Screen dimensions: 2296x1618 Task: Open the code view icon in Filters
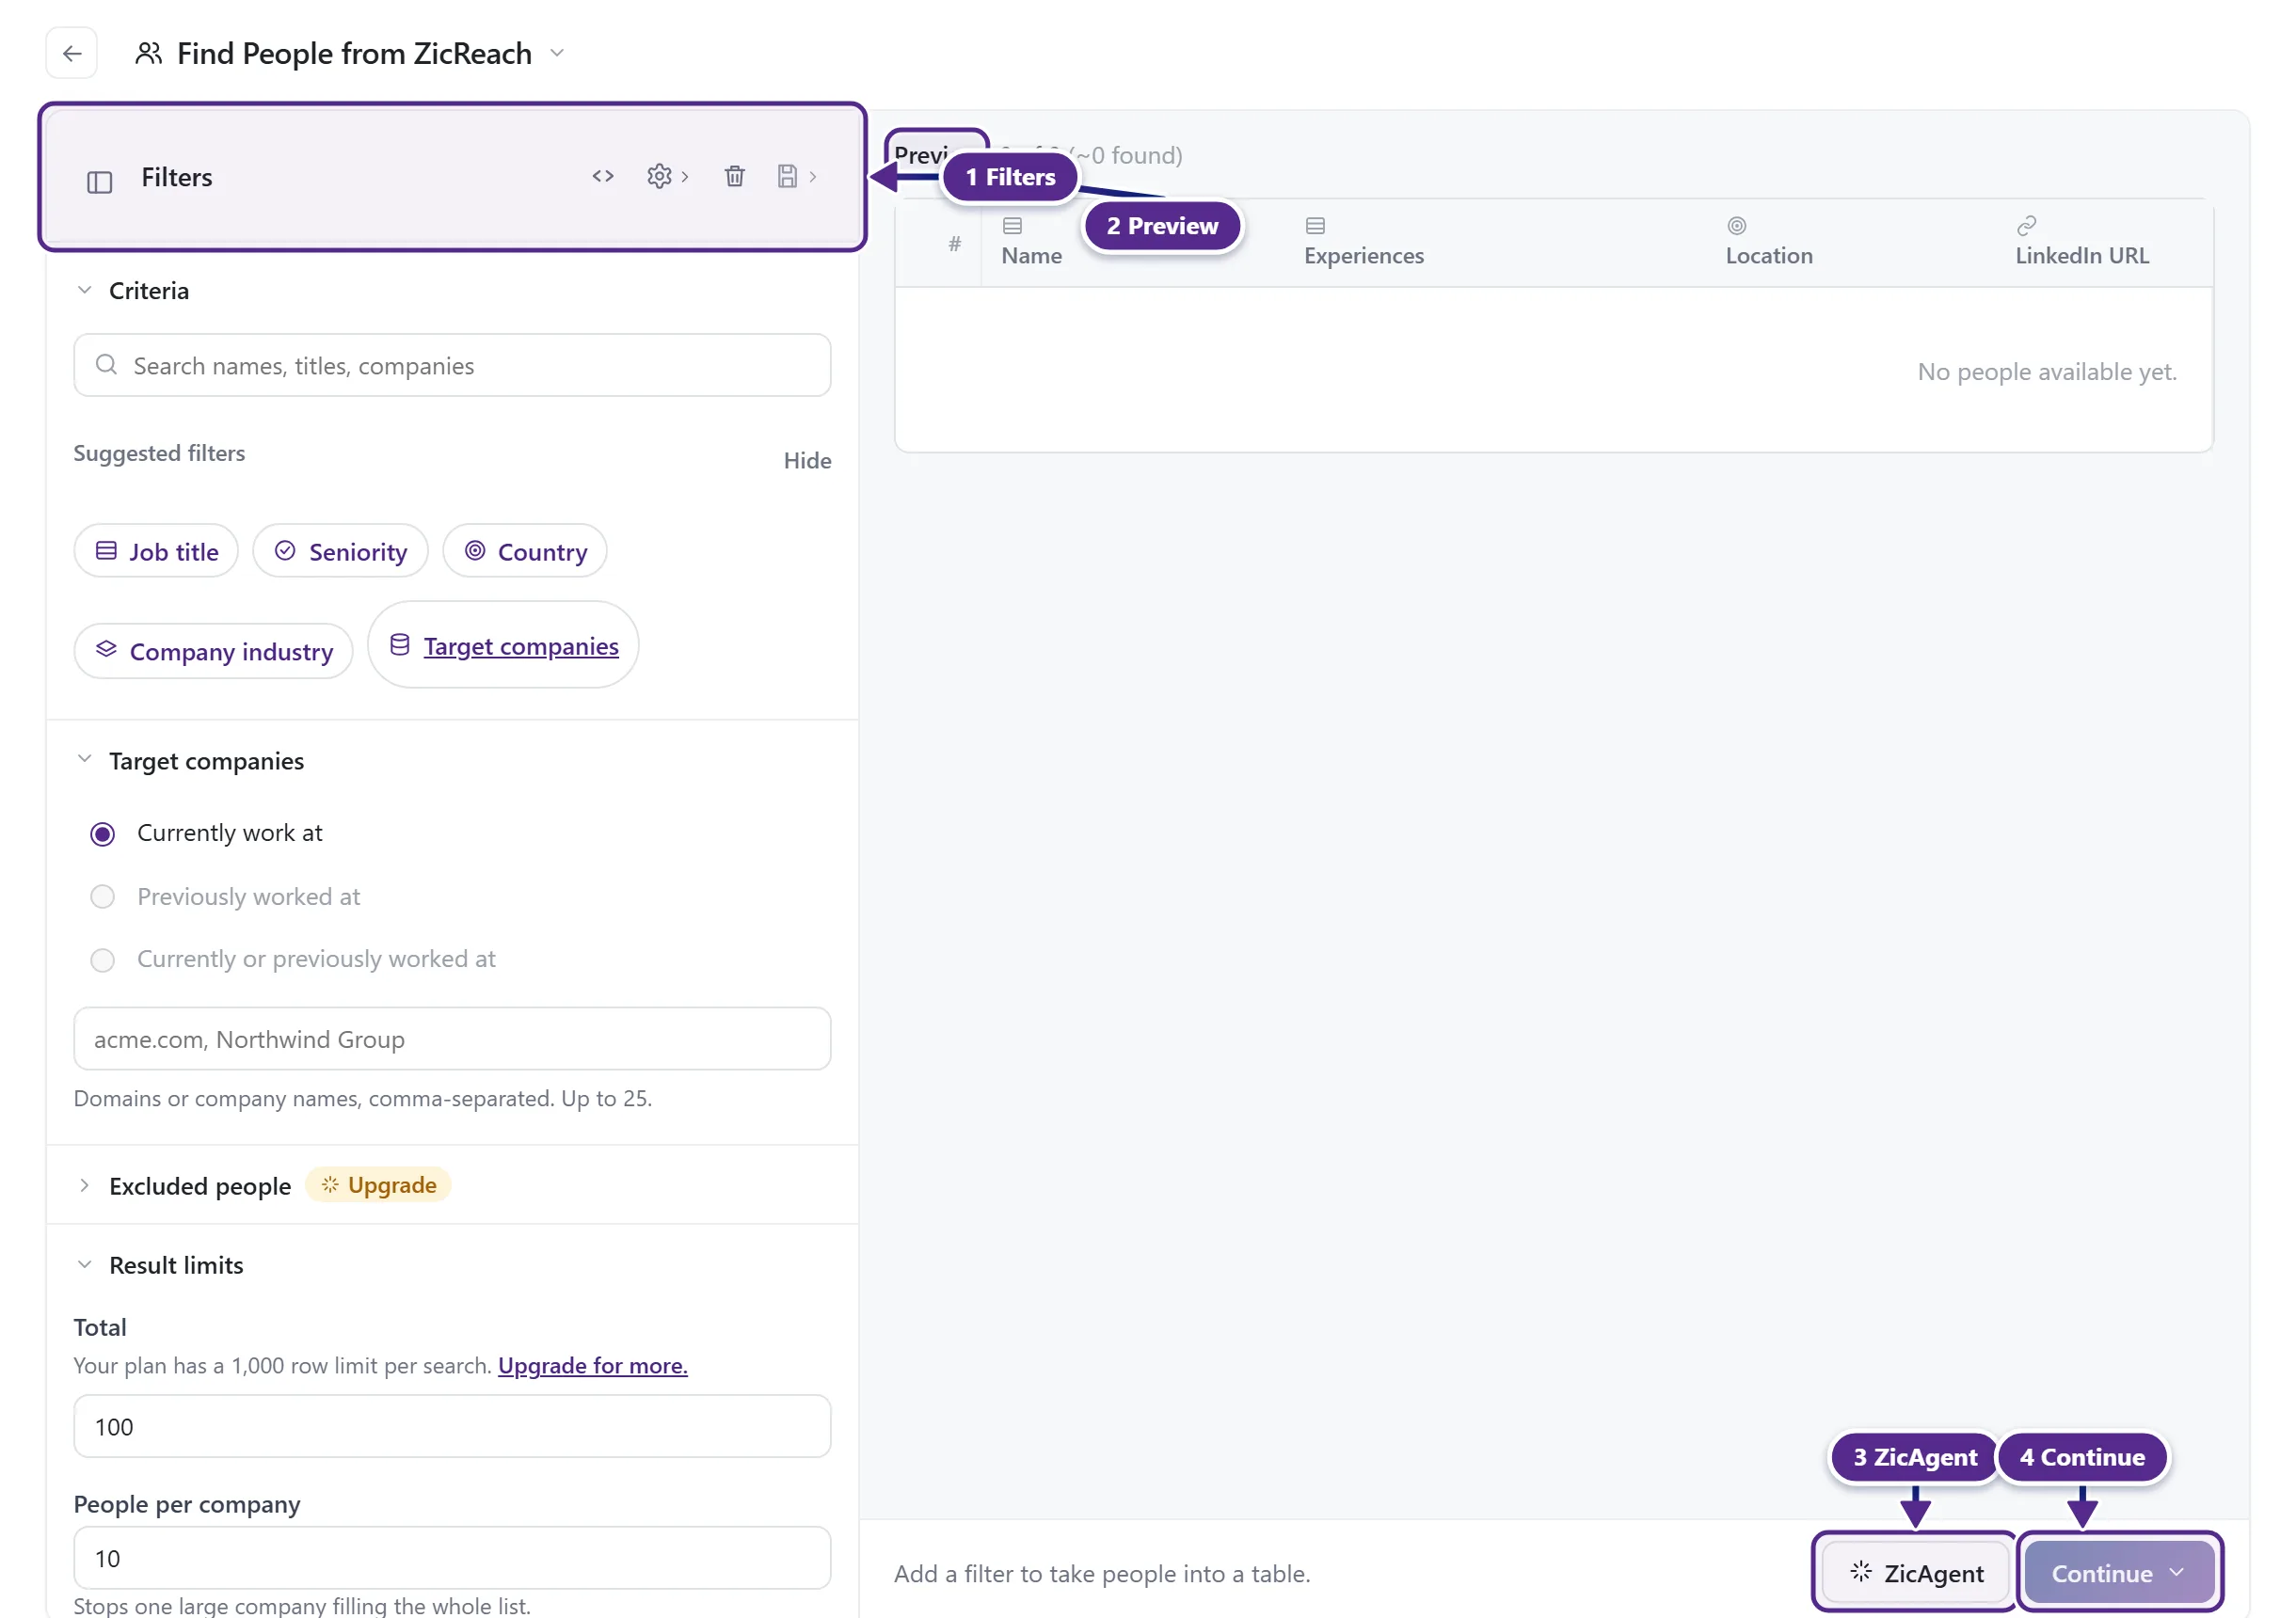(x=602, y=176)
